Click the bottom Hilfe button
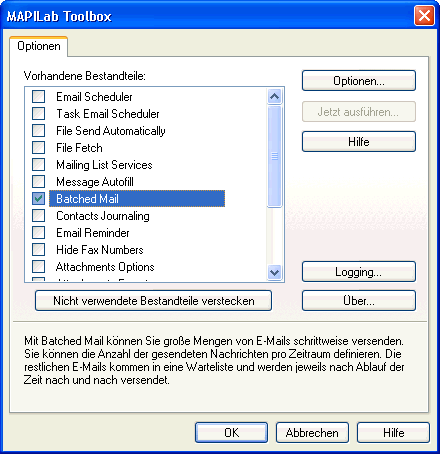The height and width of the screenshot is (454, 440). 393,433
